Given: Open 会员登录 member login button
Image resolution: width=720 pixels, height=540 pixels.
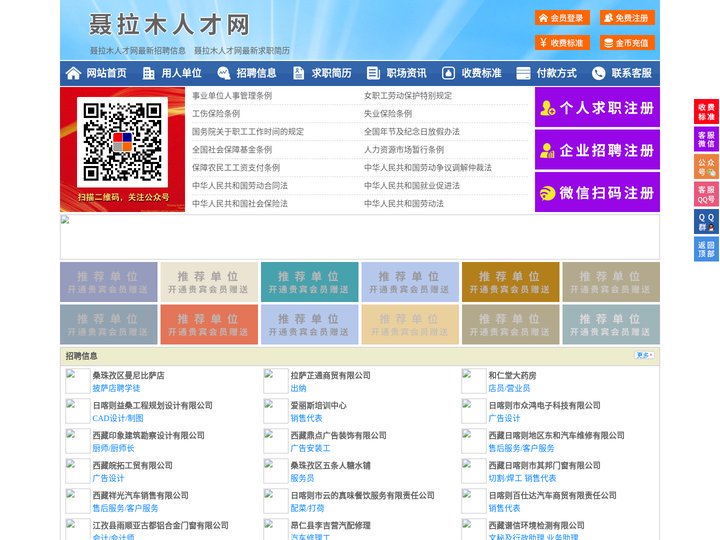Looking at the screenshot, I should [x=562, y=18].
